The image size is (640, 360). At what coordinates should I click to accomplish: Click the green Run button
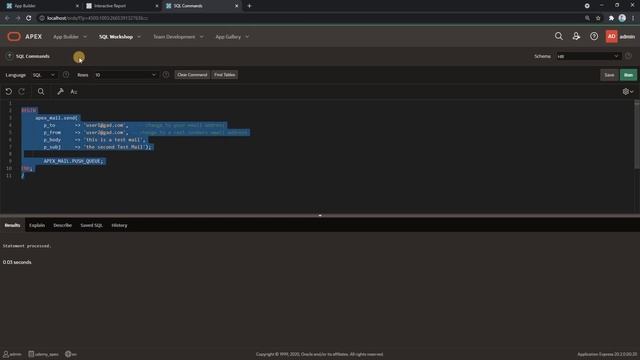[x=628, y=75]
